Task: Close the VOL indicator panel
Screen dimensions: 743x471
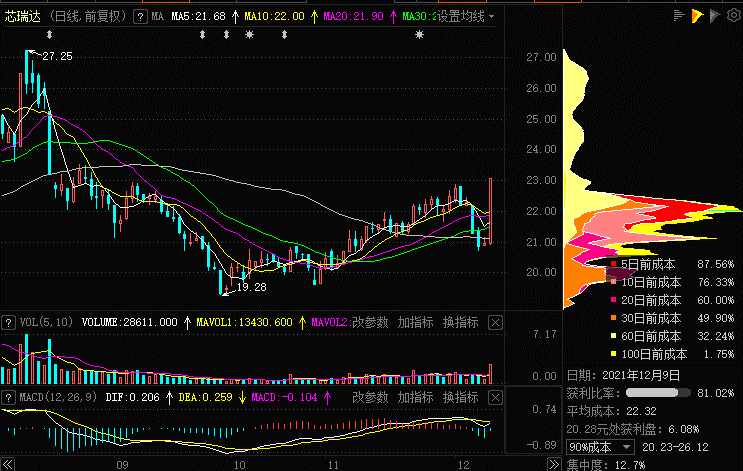Action: point(494,323)
